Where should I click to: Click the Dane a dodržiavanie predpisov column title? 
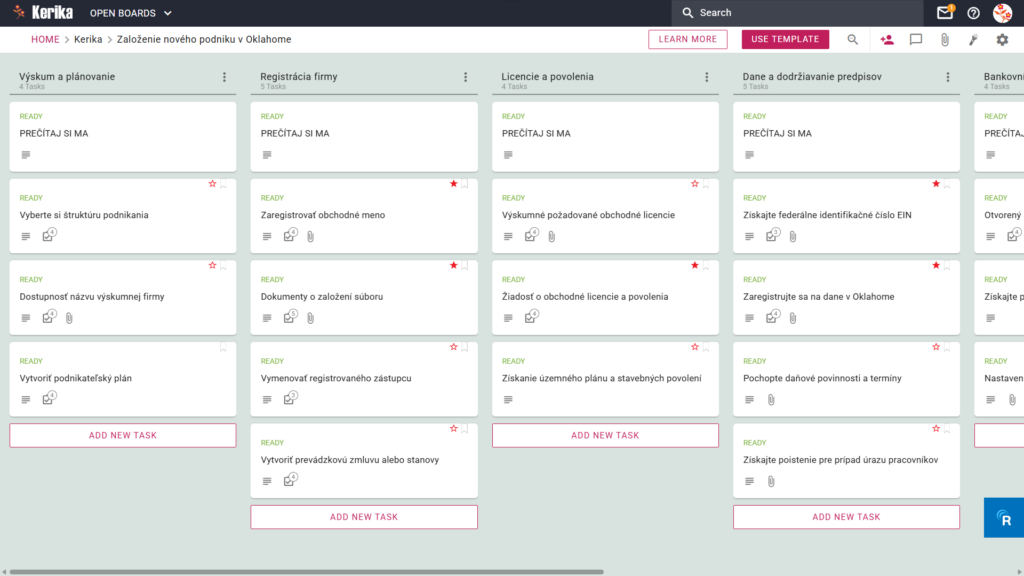pos(812,76)
